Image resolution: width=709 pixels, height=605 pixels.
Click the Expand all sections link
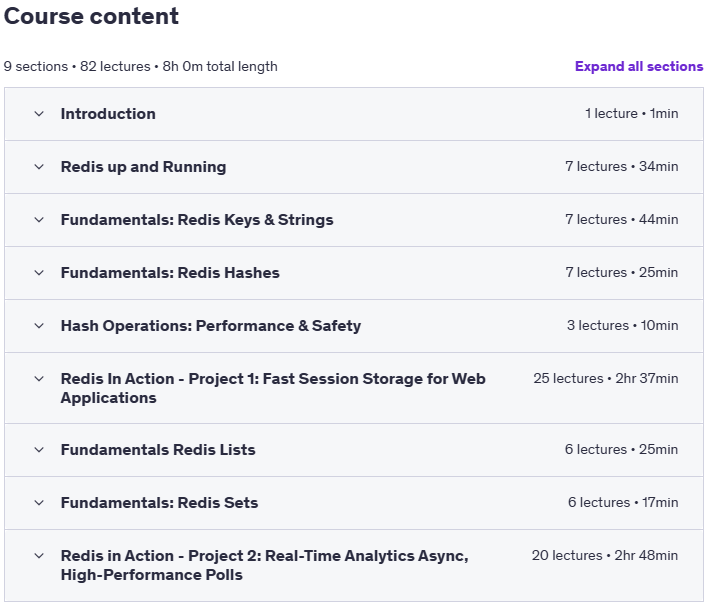click(639, 66)
